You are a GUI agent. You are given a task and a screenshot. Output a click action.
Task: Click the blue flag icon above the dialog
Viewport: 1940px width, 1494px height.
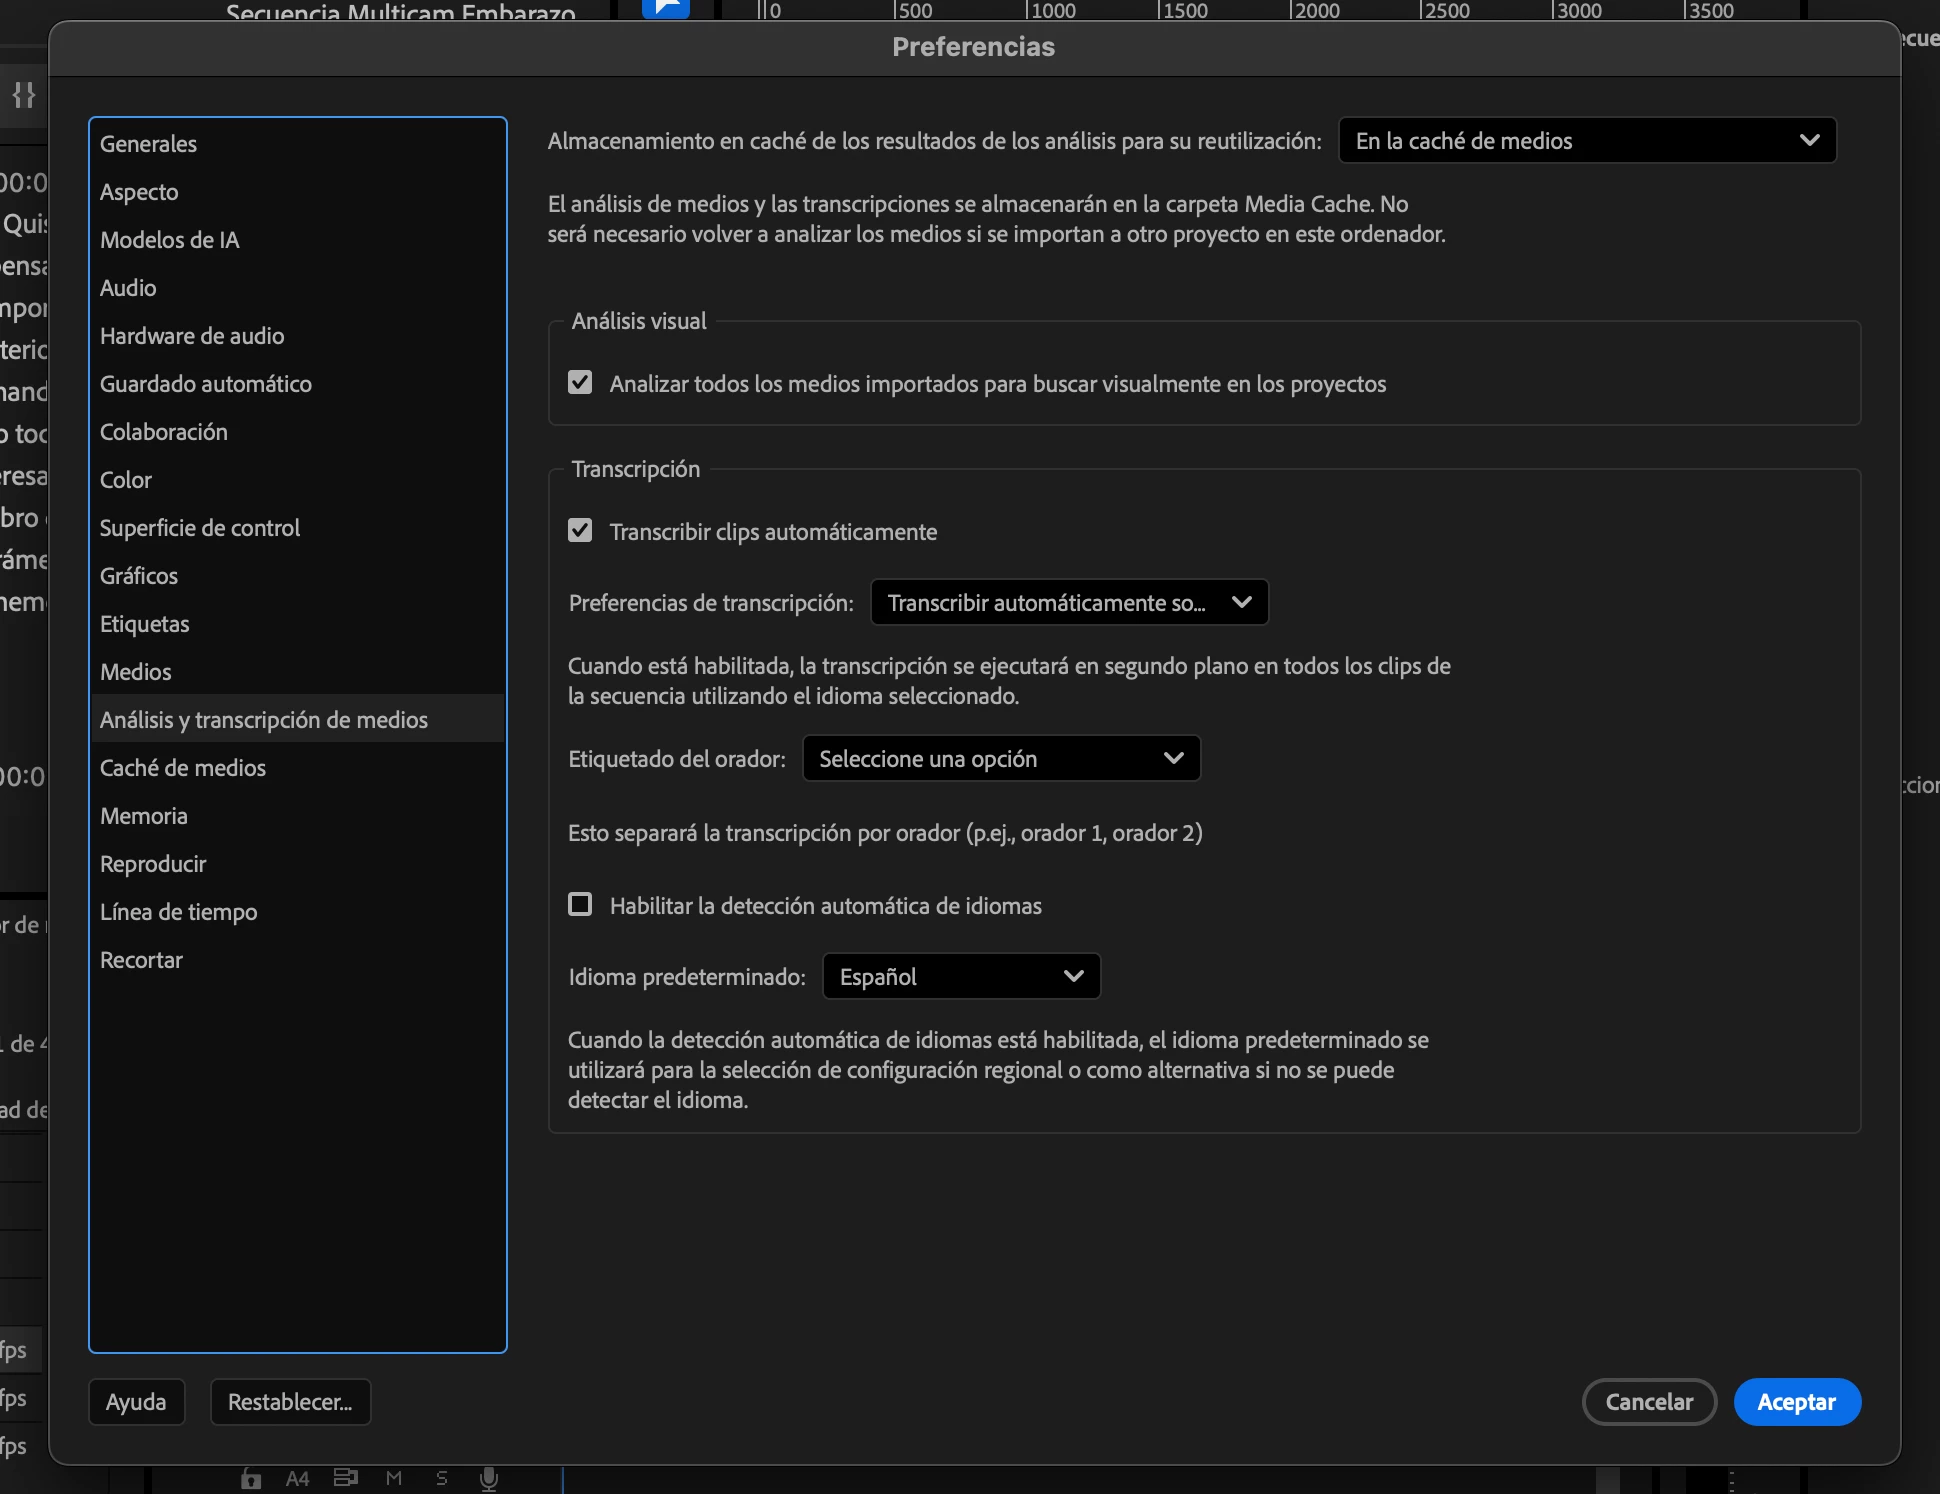coord(666,9)
